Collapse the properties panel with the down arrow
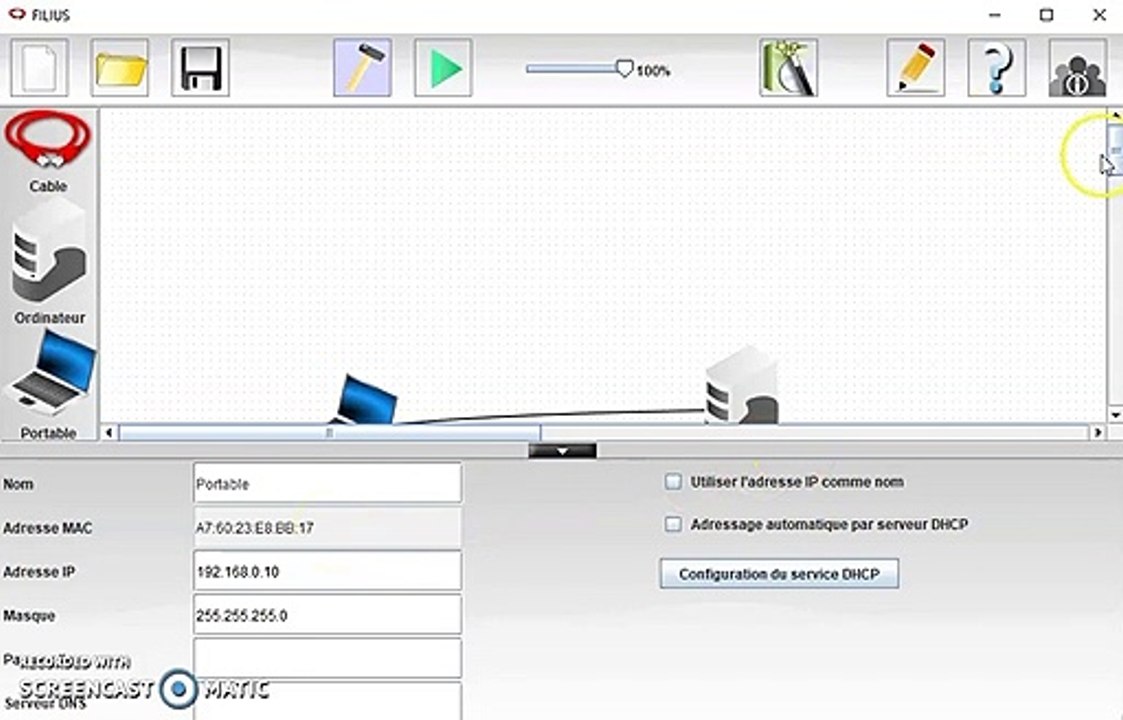 click(562, 451)
